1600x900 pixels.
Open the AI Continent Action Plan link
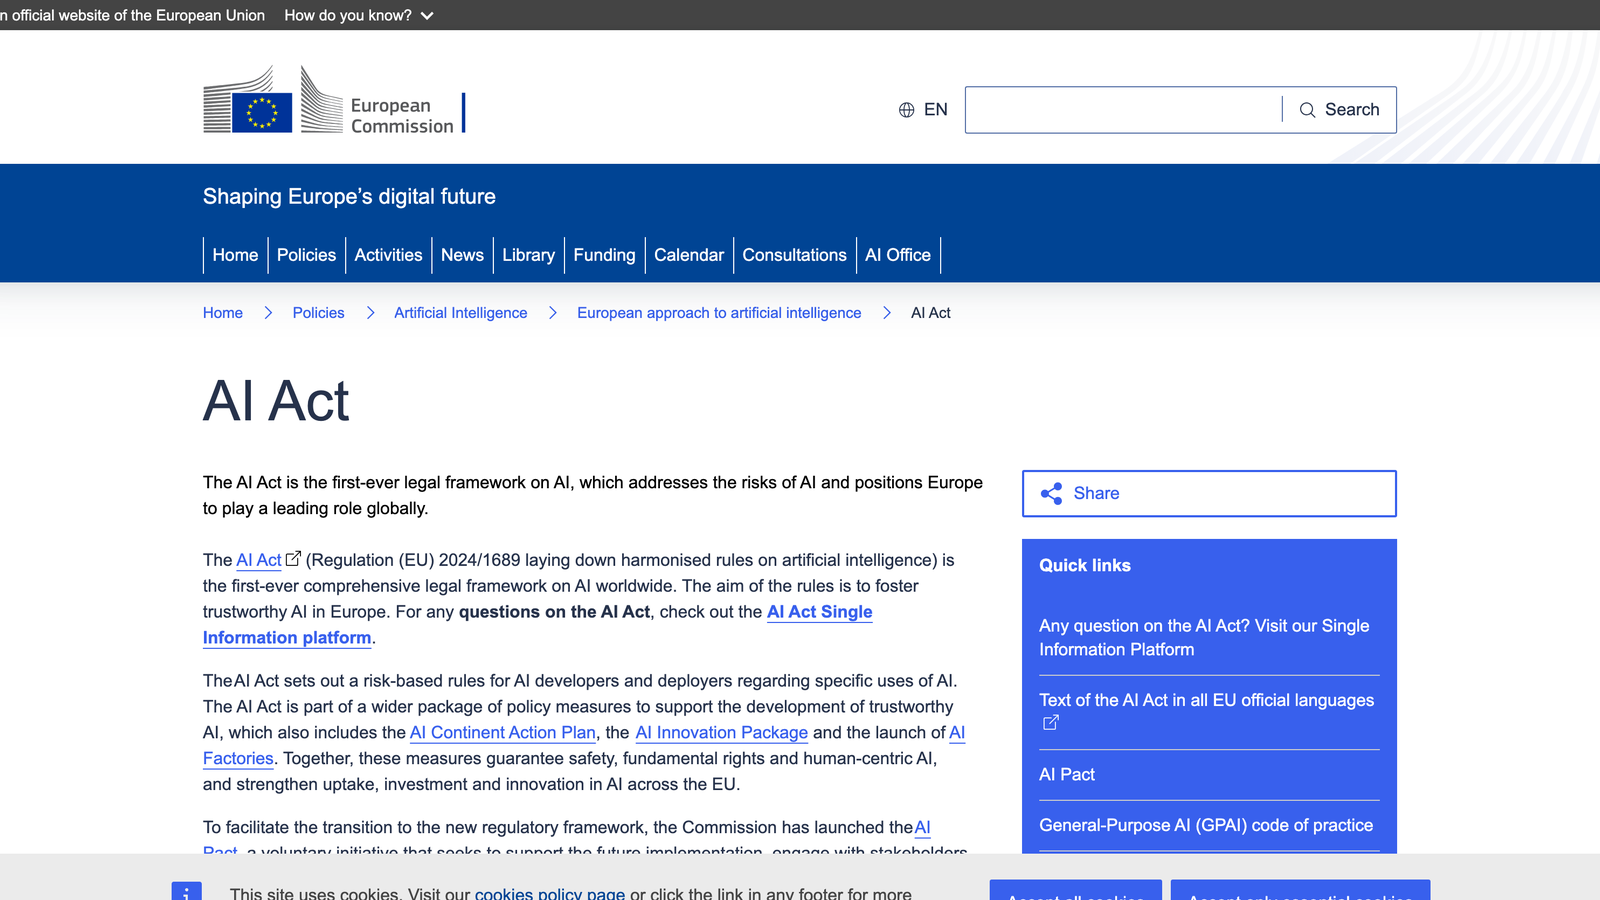point(502,732)
